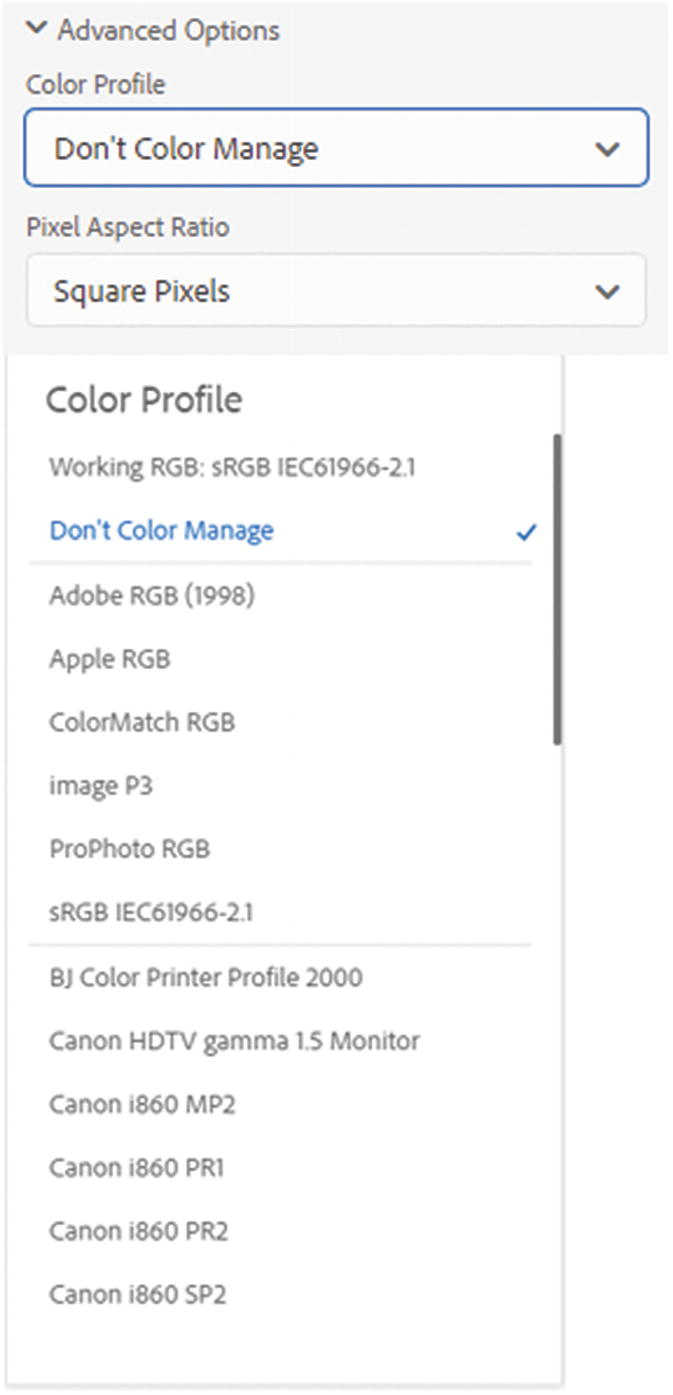Click the Color Profile list scrollbar
This screenshot has width=673, height=1395.
tap(556, 580)
